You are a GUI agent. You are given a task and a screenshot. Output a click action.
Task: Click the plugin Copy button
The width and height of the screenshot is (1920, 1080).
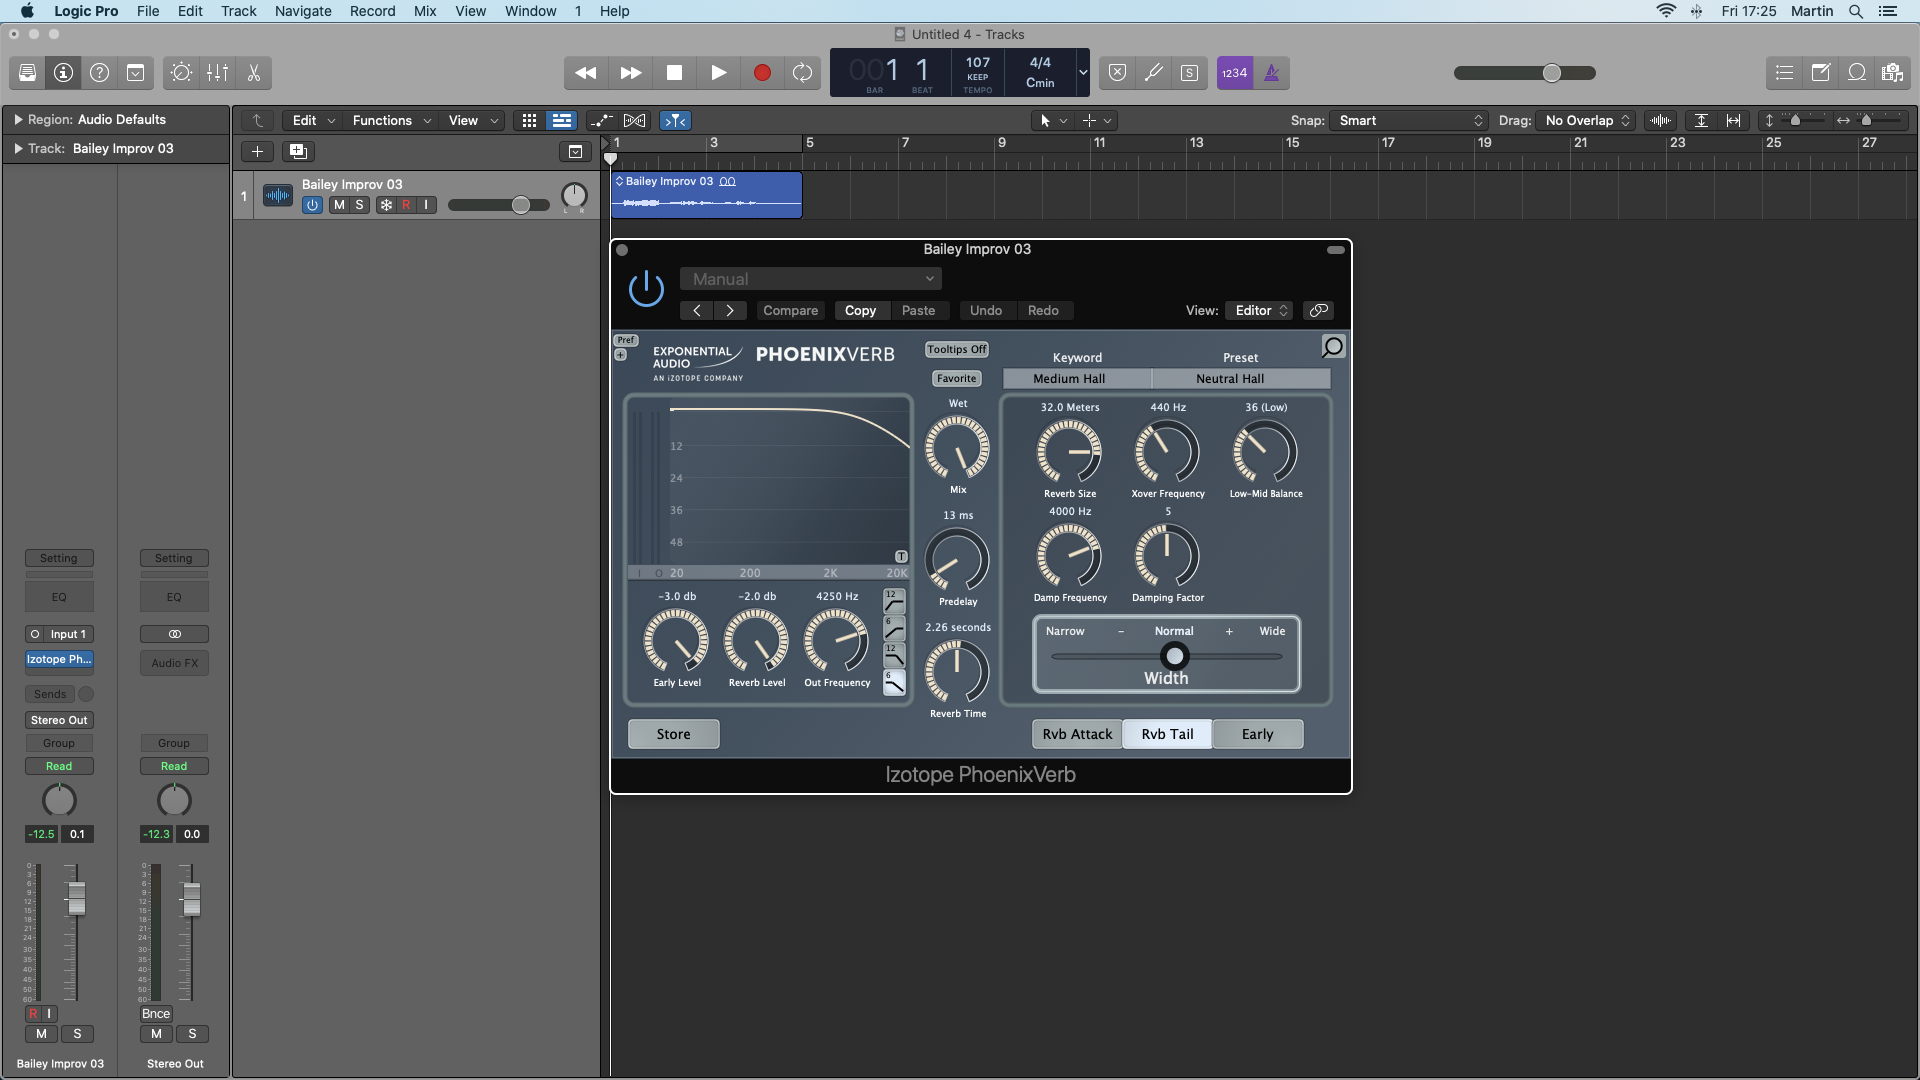[860, 310]
